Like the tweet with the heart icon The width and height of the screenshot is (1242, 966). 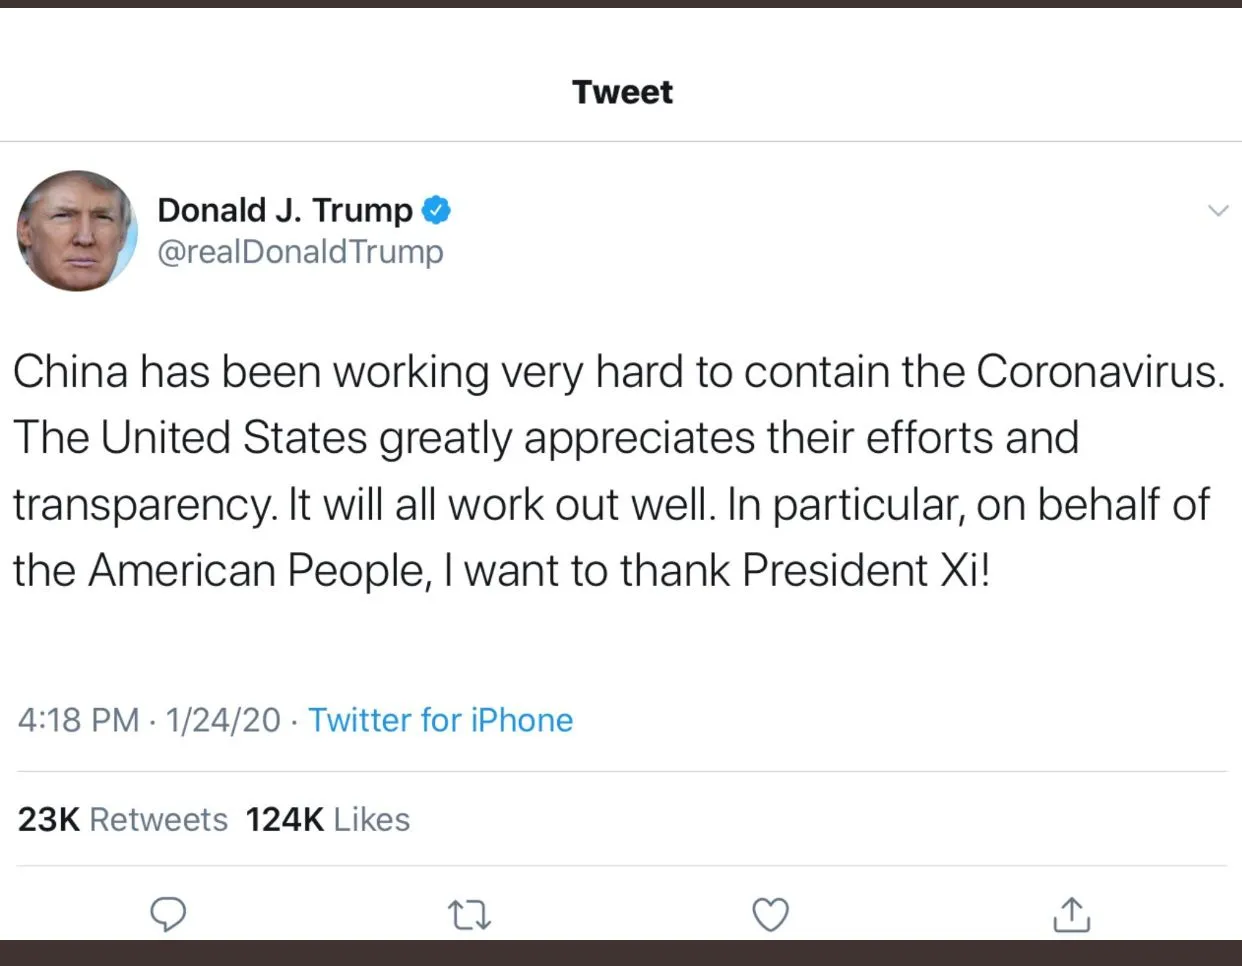(770, 914)
